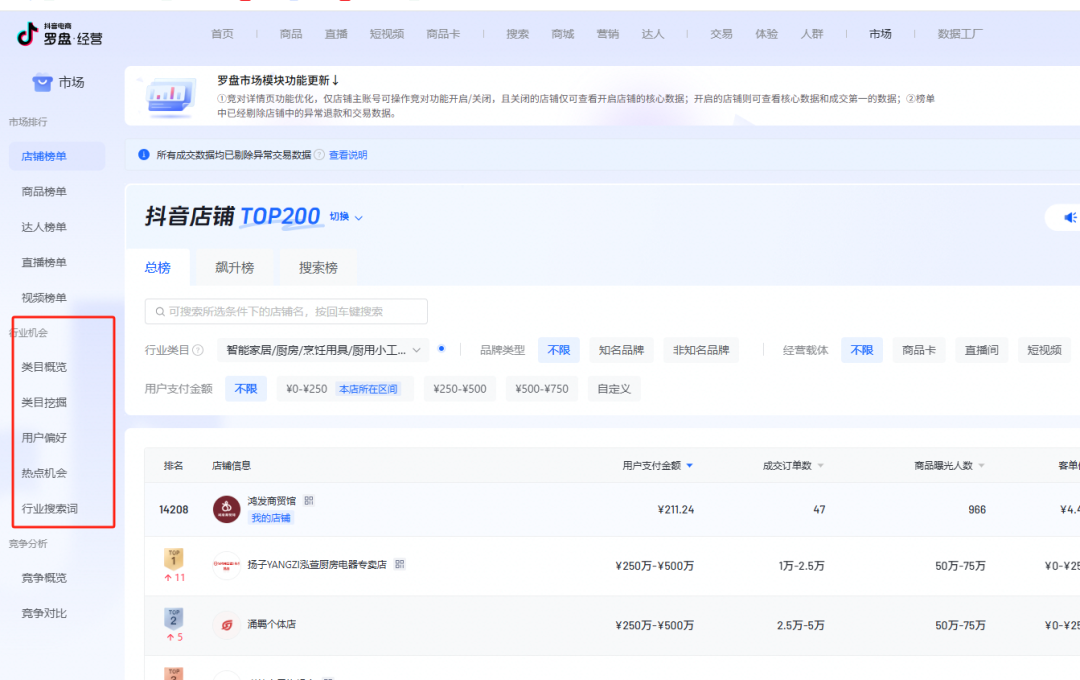This screenshot has height=680, width=1080.
Task: Sort by 商品曝光人数 column arrow
Action: 982,466
